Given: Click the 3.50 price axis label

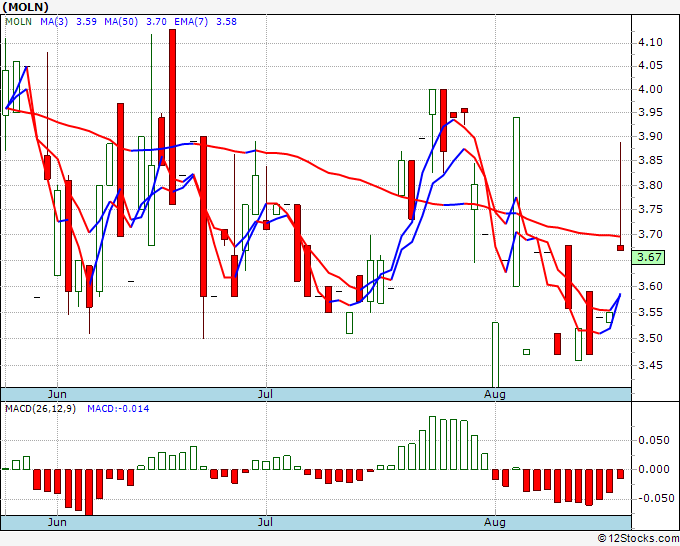Looking at the screenshot, I should (x=650, y=338).
